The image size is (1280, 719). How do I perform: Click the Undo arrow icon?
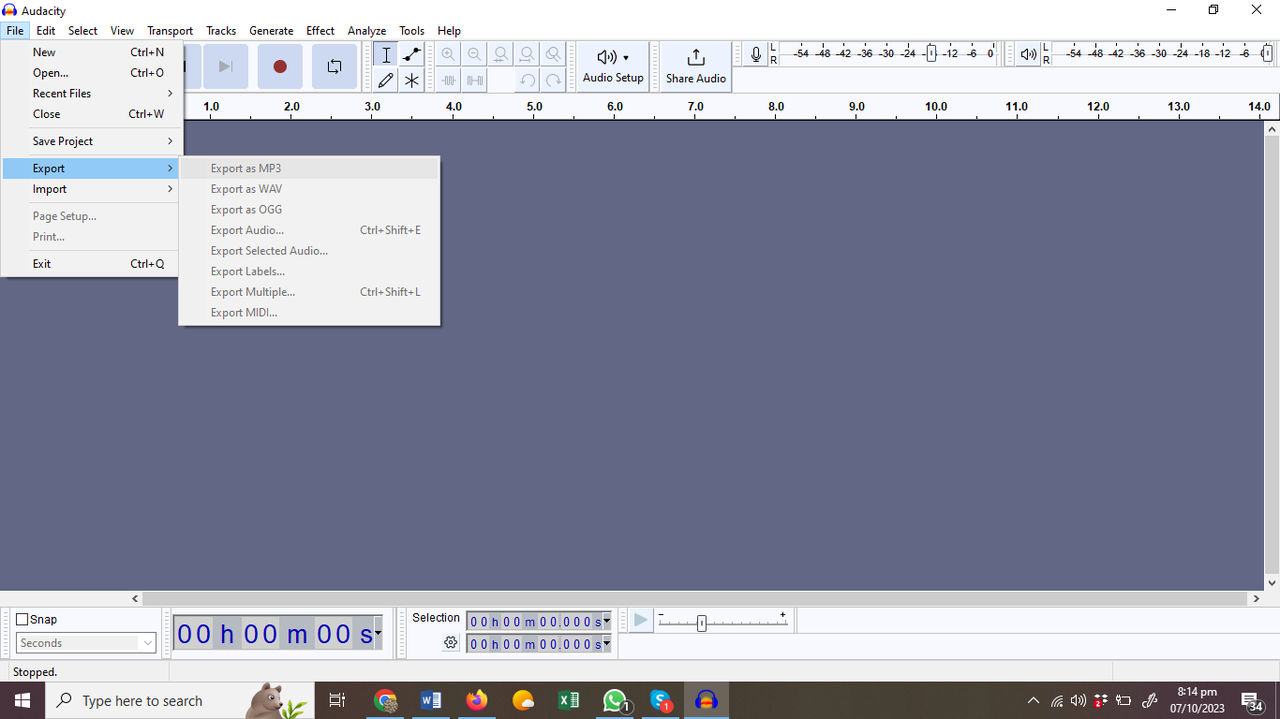pyautogui.click(x=526, y=80)
